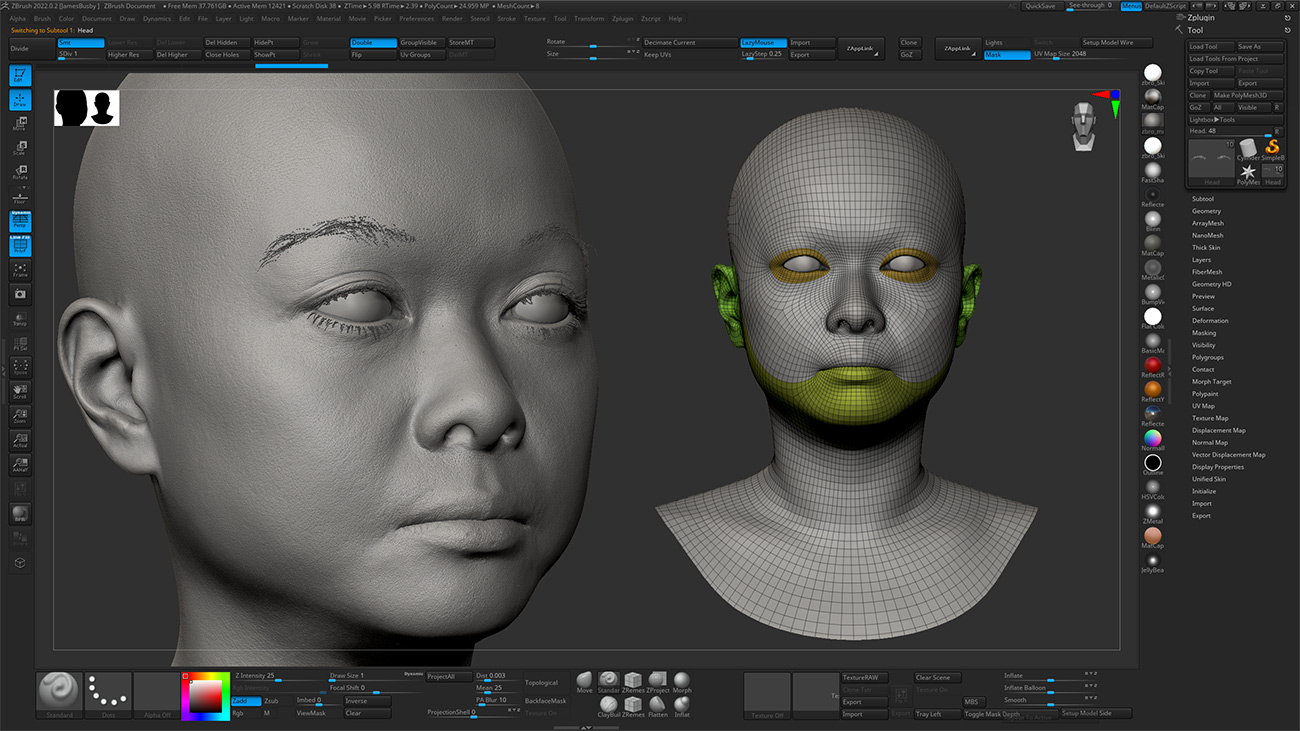The height and width of the screenshot is (731, 1300).
Task: Click Make PolyMesh3D button
Action: tap(1245, 94)
